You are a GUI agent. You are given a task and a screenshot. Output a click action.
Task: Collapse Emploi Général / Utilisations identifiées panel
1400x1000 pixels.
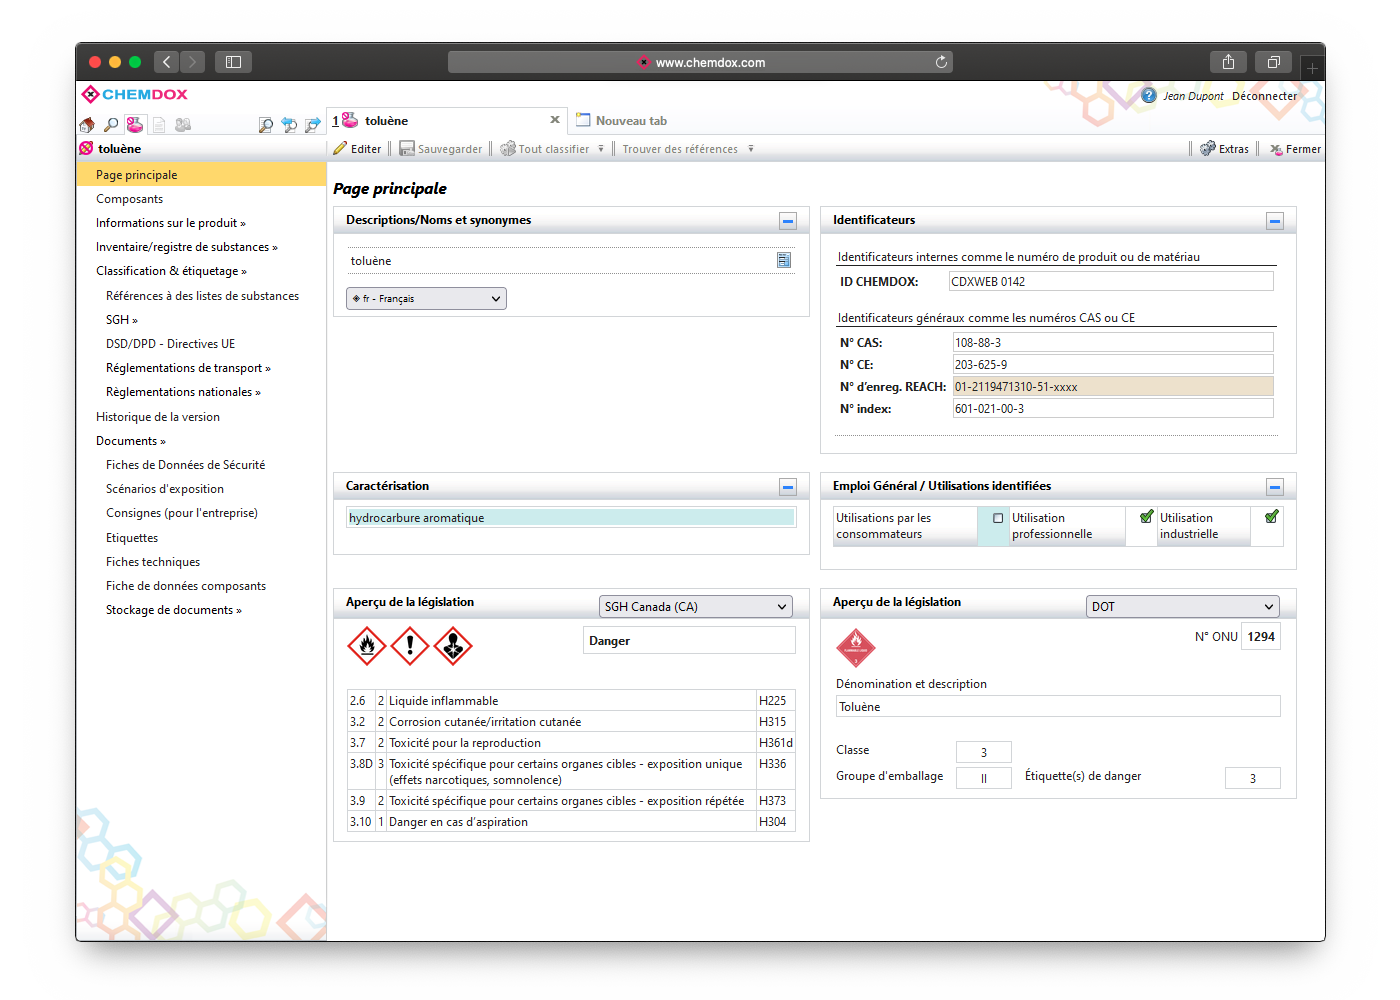pyautogui.click(x=1275, y=487)
